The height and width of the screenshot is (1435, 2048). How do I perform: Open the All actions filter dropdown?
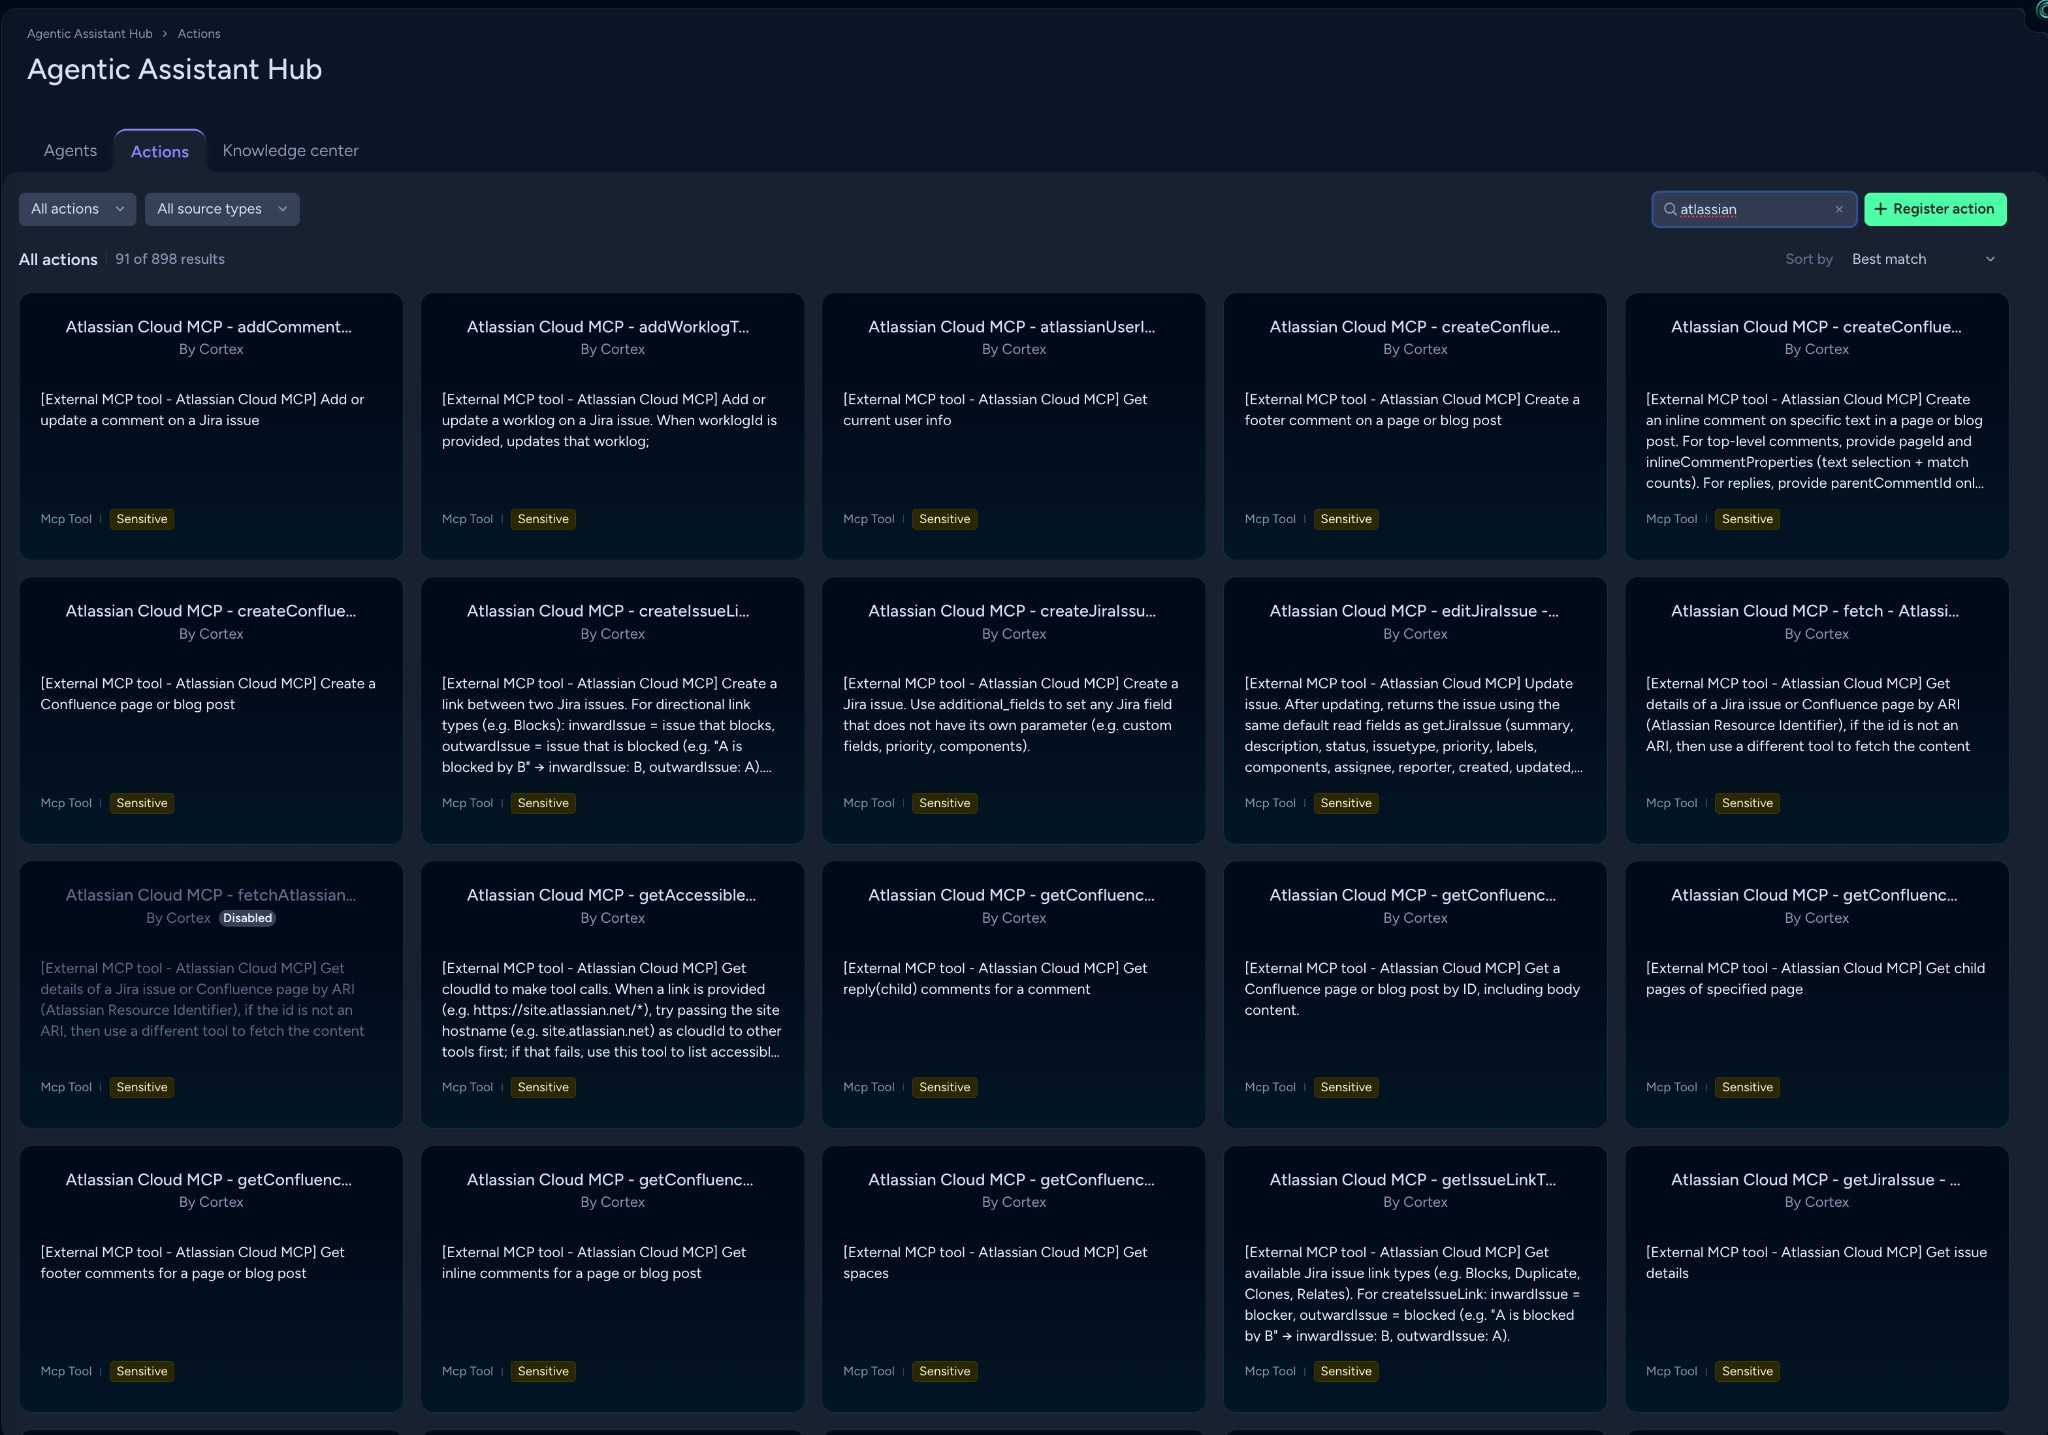click(x=77, y=209)
